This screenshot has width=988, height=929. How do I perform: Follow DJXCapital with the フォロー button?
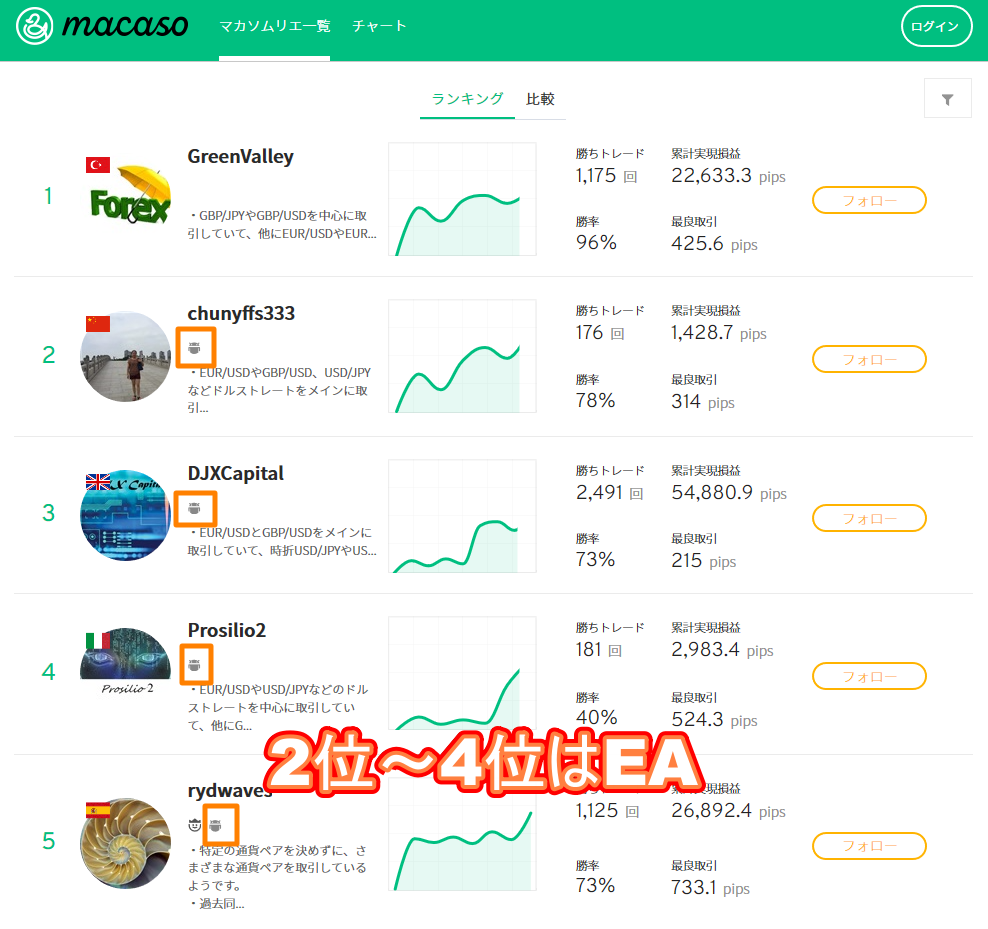pos(869,518)
